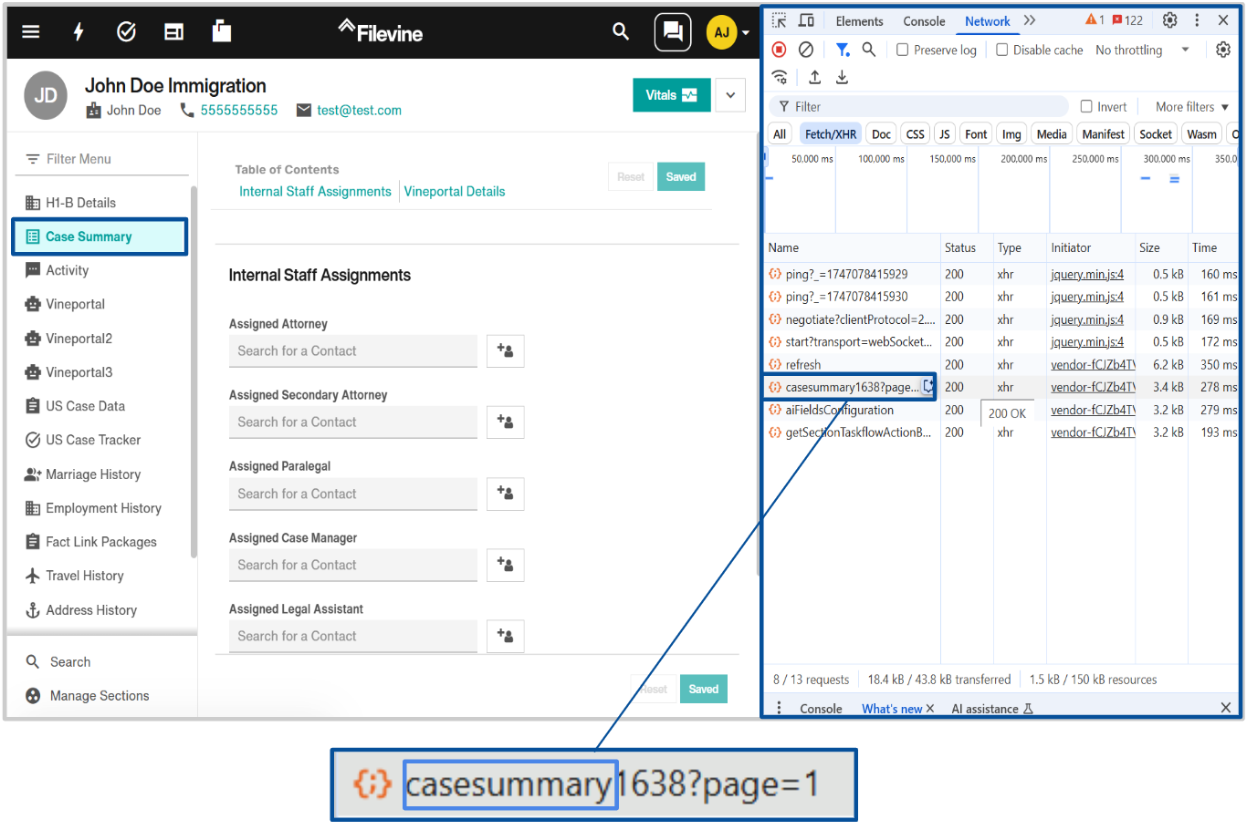The image size is (1246, 826).
Task: Open DevTools settings gear in top row
Action: click(1170, 21)
